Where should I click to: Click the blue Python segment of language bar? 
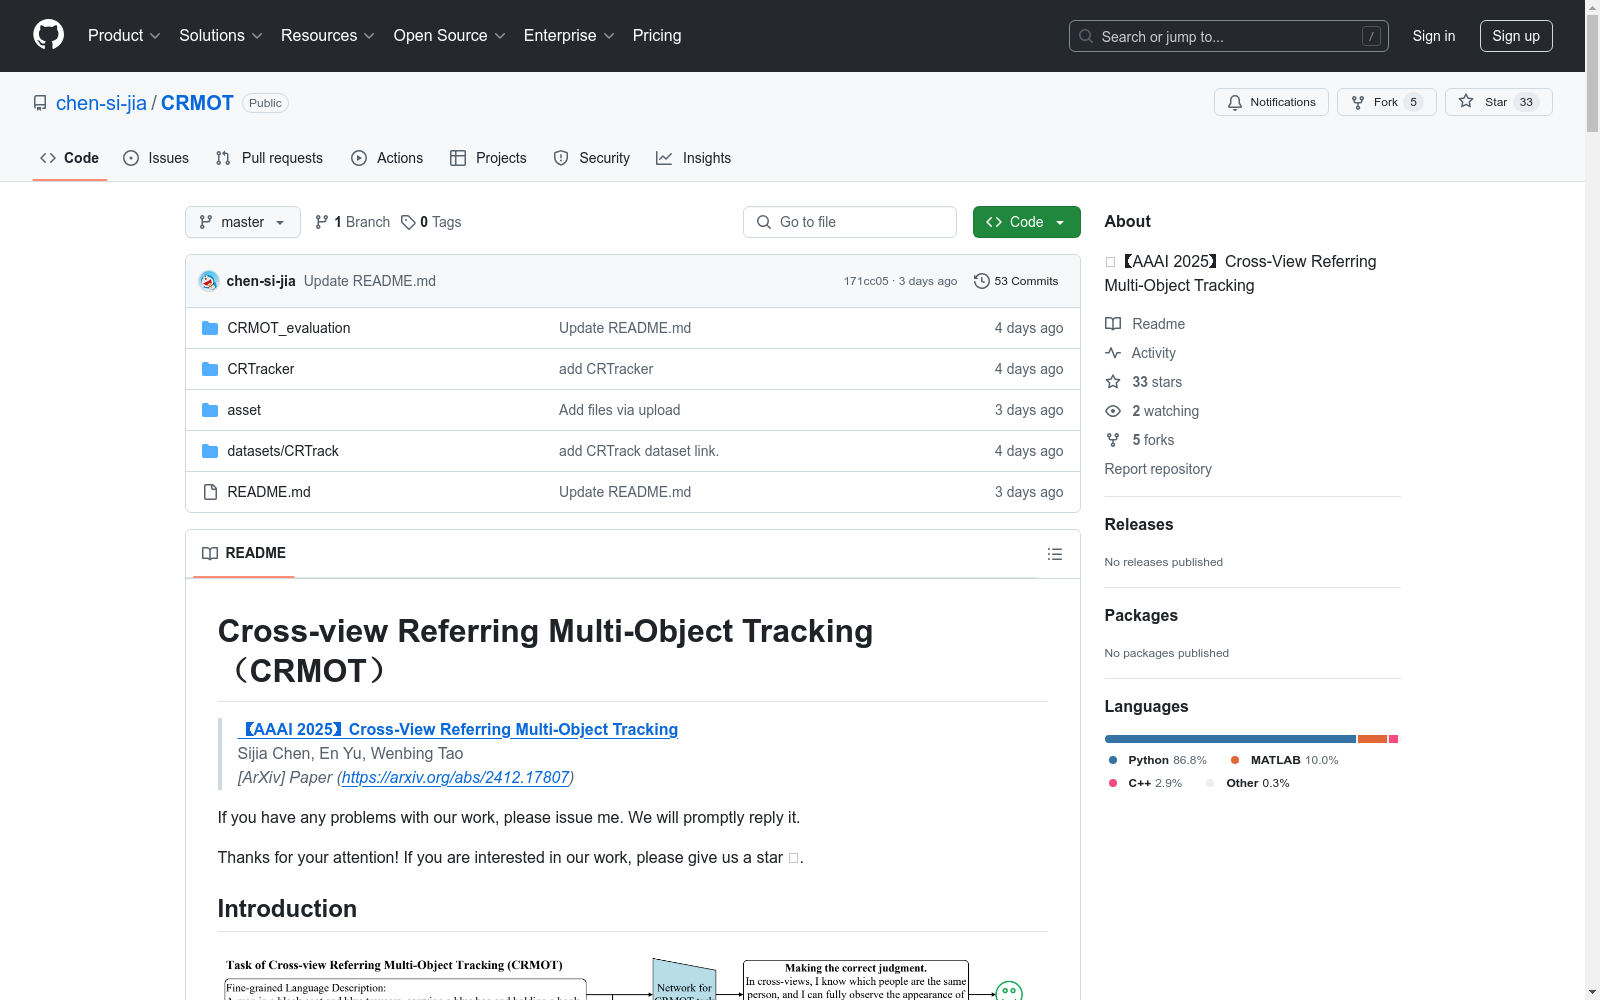click(1230, 739)
